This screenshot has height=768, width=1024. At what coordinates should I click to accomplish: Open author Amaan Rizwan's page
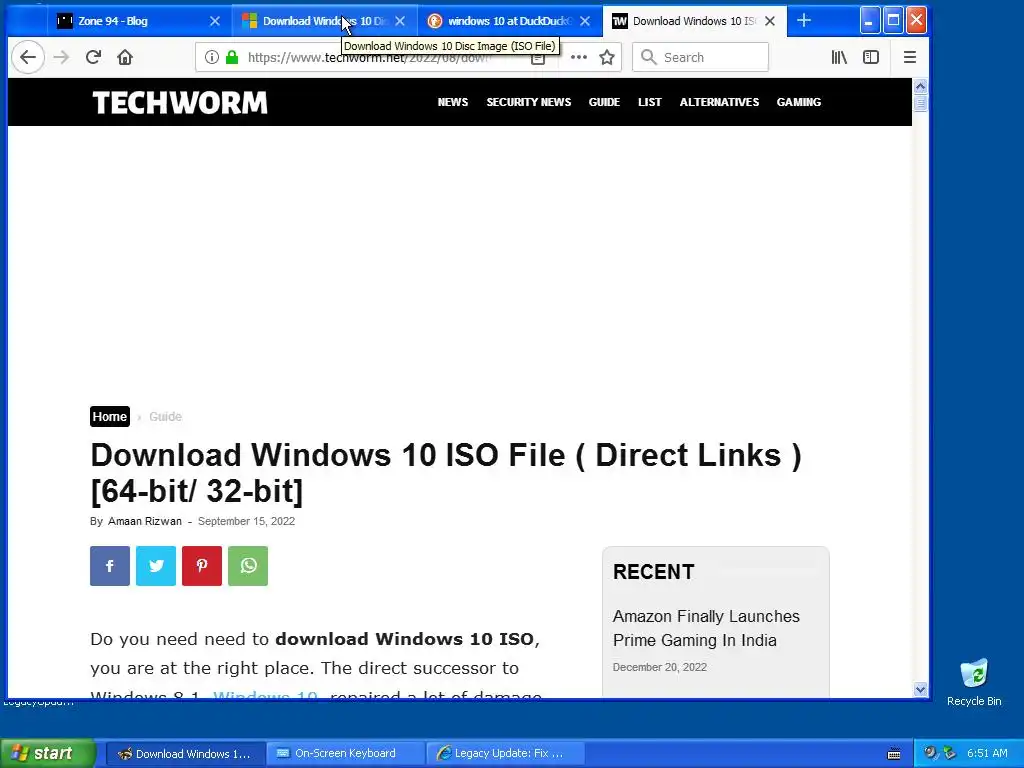coord(145,521)
